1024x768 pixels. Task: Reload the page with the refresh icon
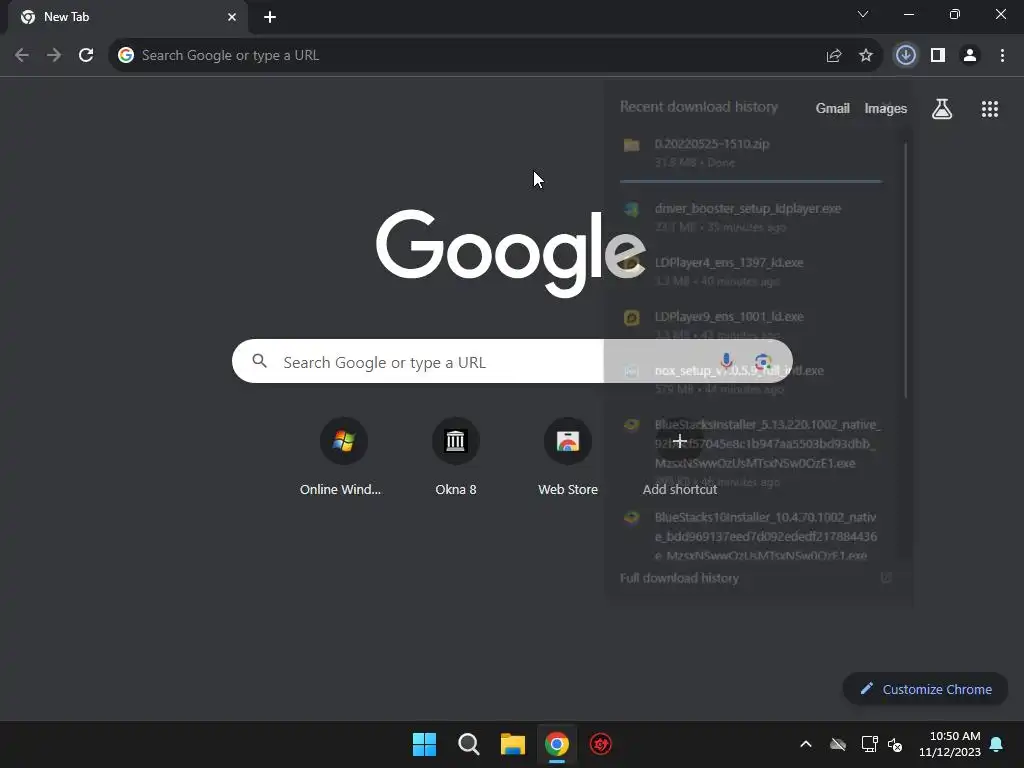[86, 56]
